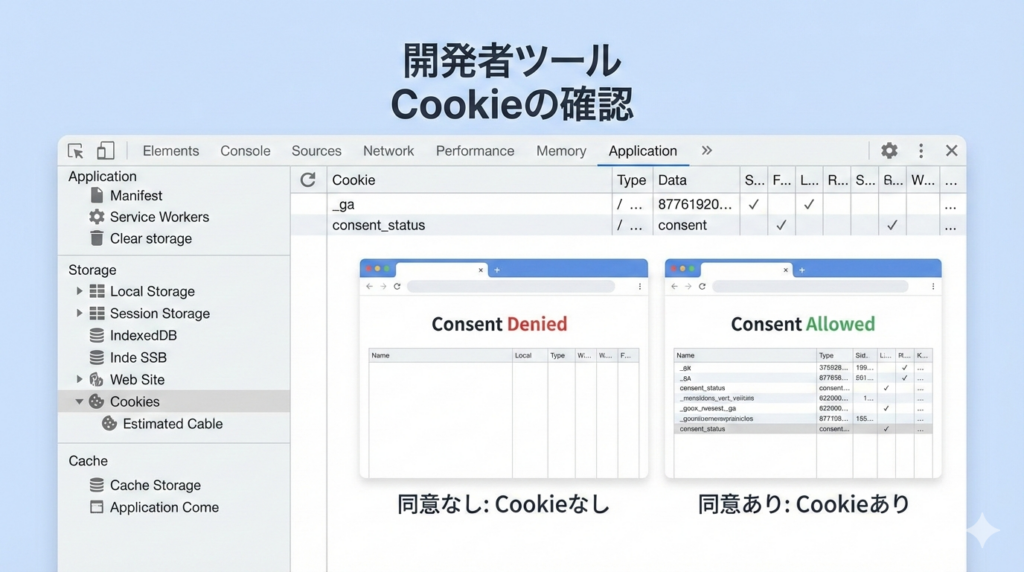
Task: Close the tab in Consent Denied window
Action: click(x=481, y=270)
